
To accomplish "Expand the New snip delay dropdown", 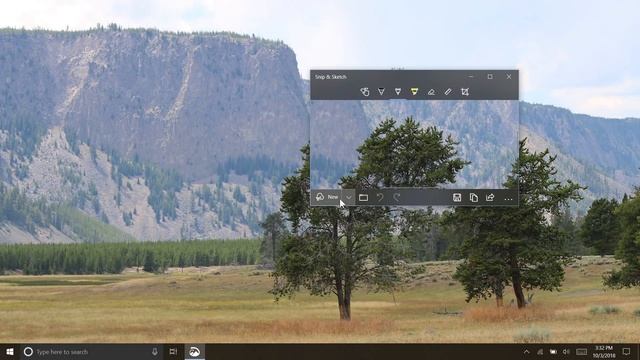I will coord(349,198).
